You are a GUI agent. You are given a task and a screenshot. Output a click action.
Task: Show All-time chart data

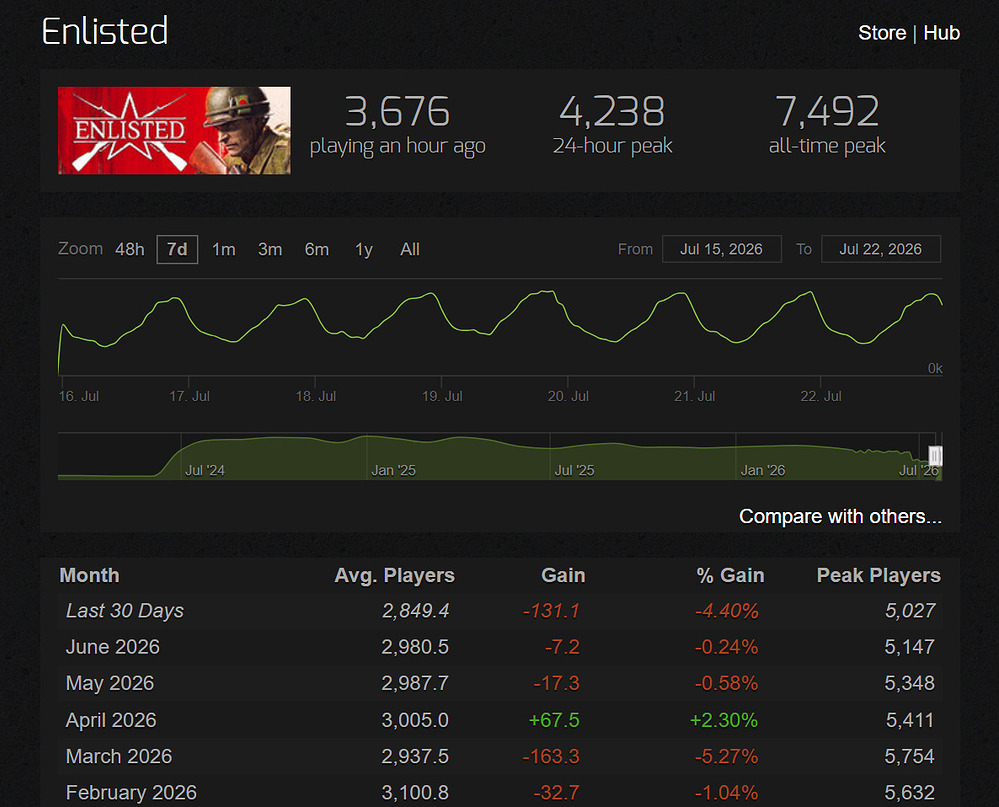410,249
